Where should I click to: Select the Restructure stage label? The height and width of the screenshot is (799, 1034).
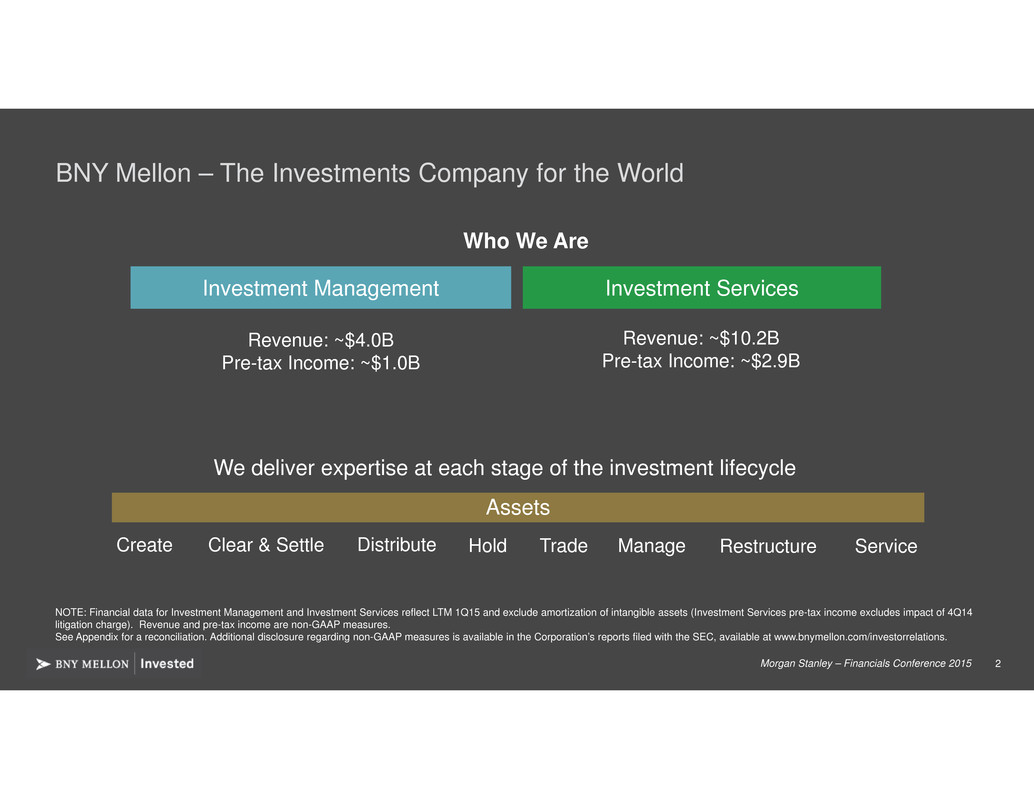(768, 547)
